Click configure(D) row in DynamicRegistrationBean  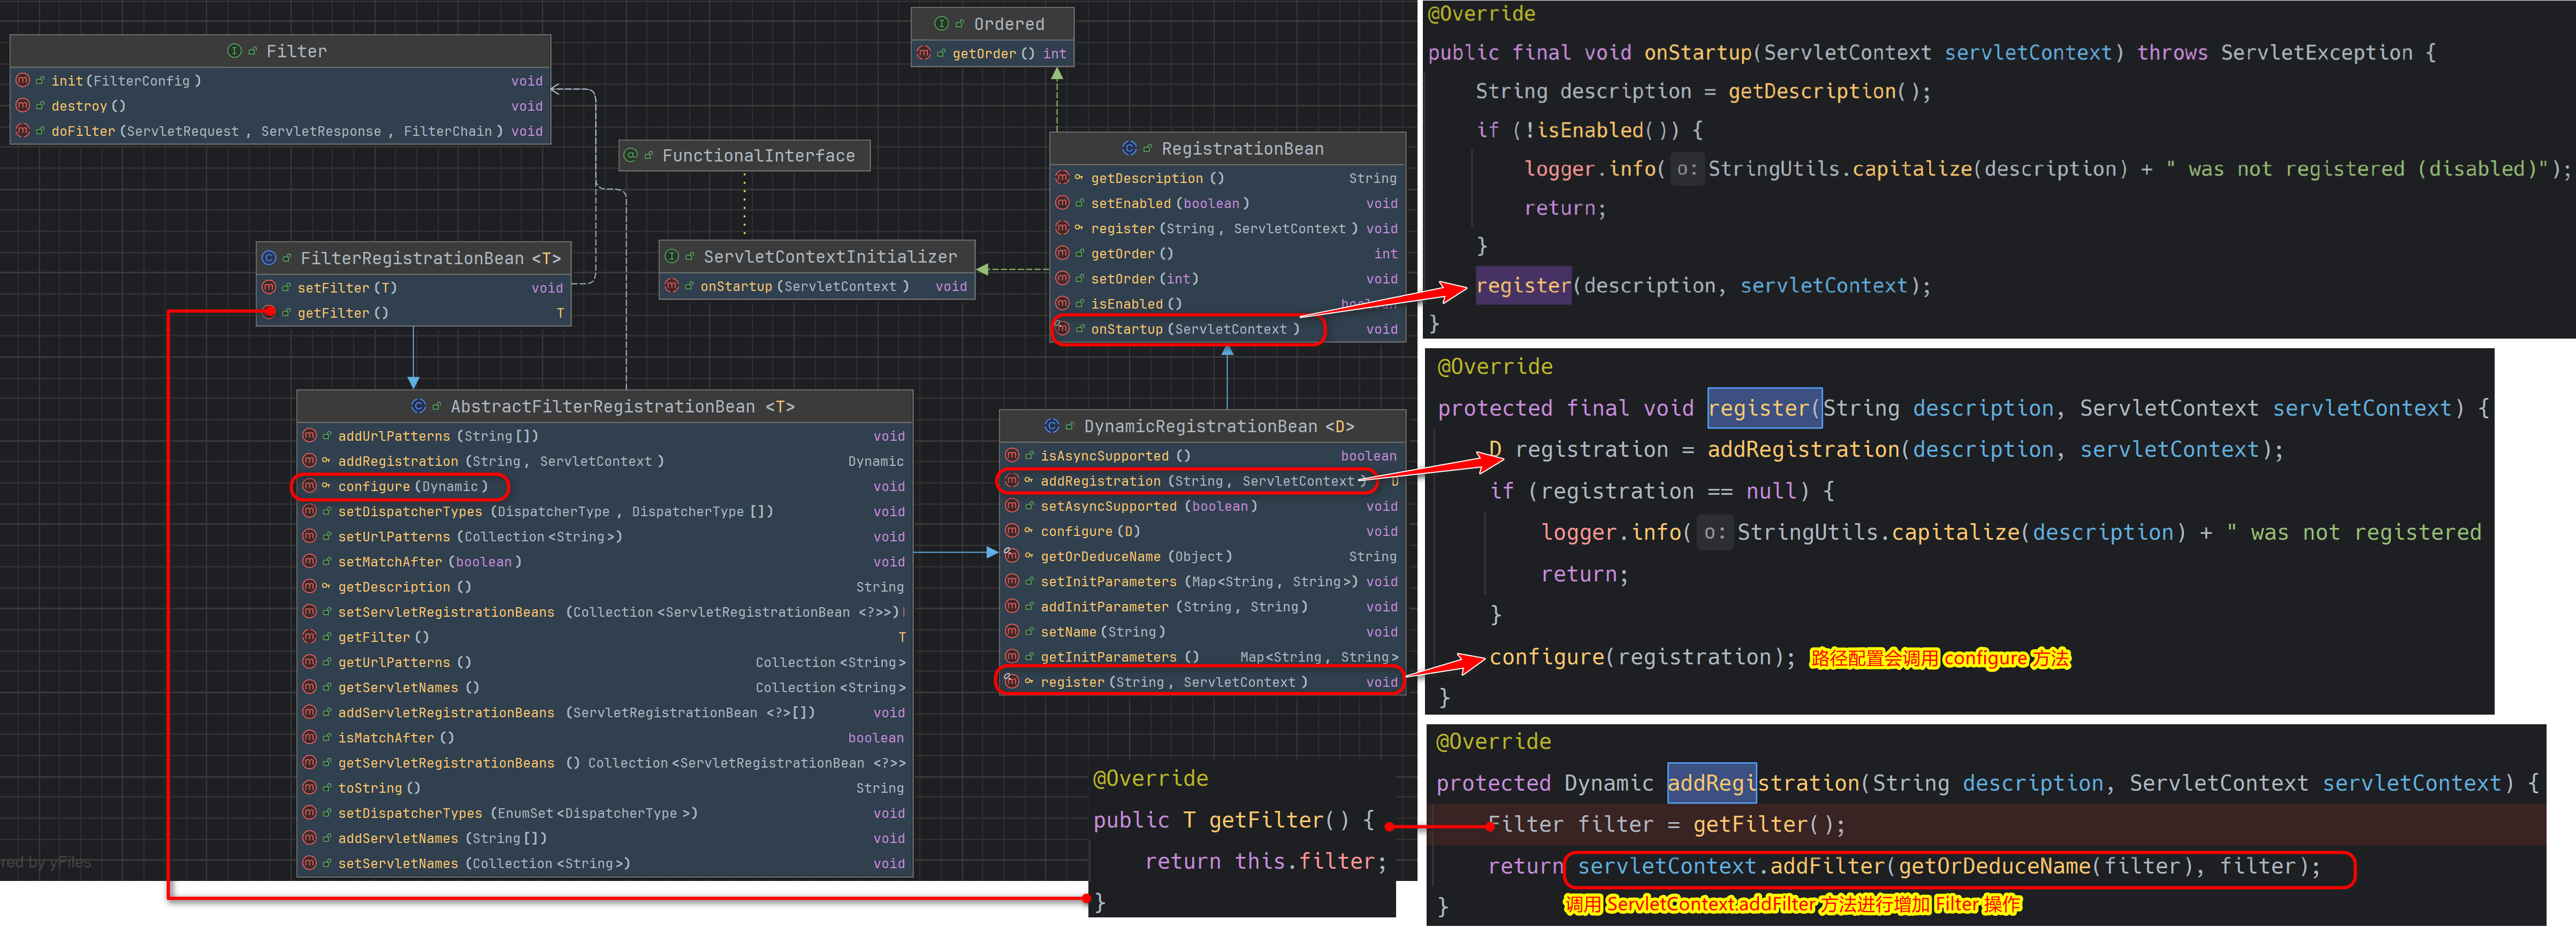pos(1203,531)
